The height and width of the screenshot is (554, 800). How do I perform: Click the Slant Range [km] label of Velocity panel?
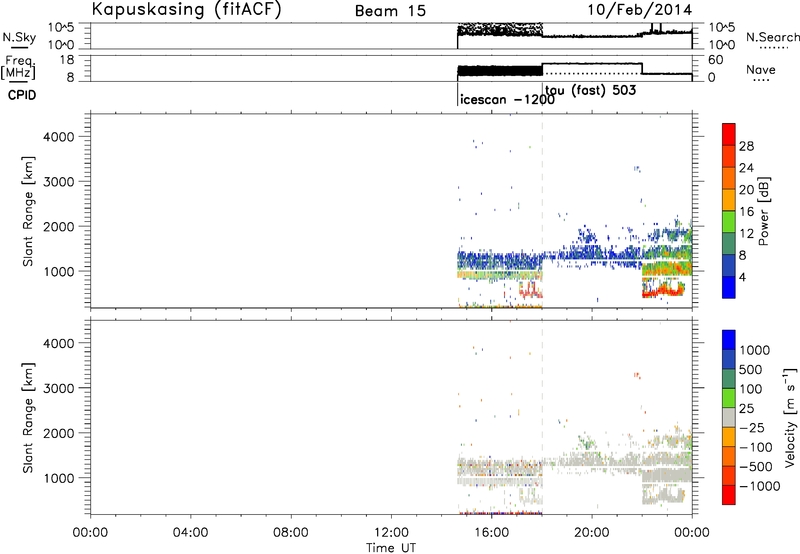tap(28, 418)
